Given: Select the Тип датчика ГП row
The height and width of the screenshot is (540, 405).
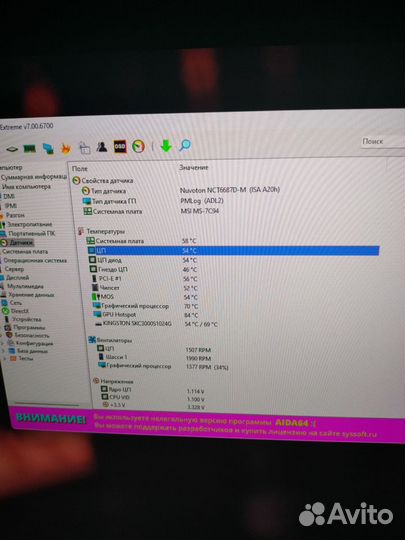Looking at the screenshot, I should [110, 201].
